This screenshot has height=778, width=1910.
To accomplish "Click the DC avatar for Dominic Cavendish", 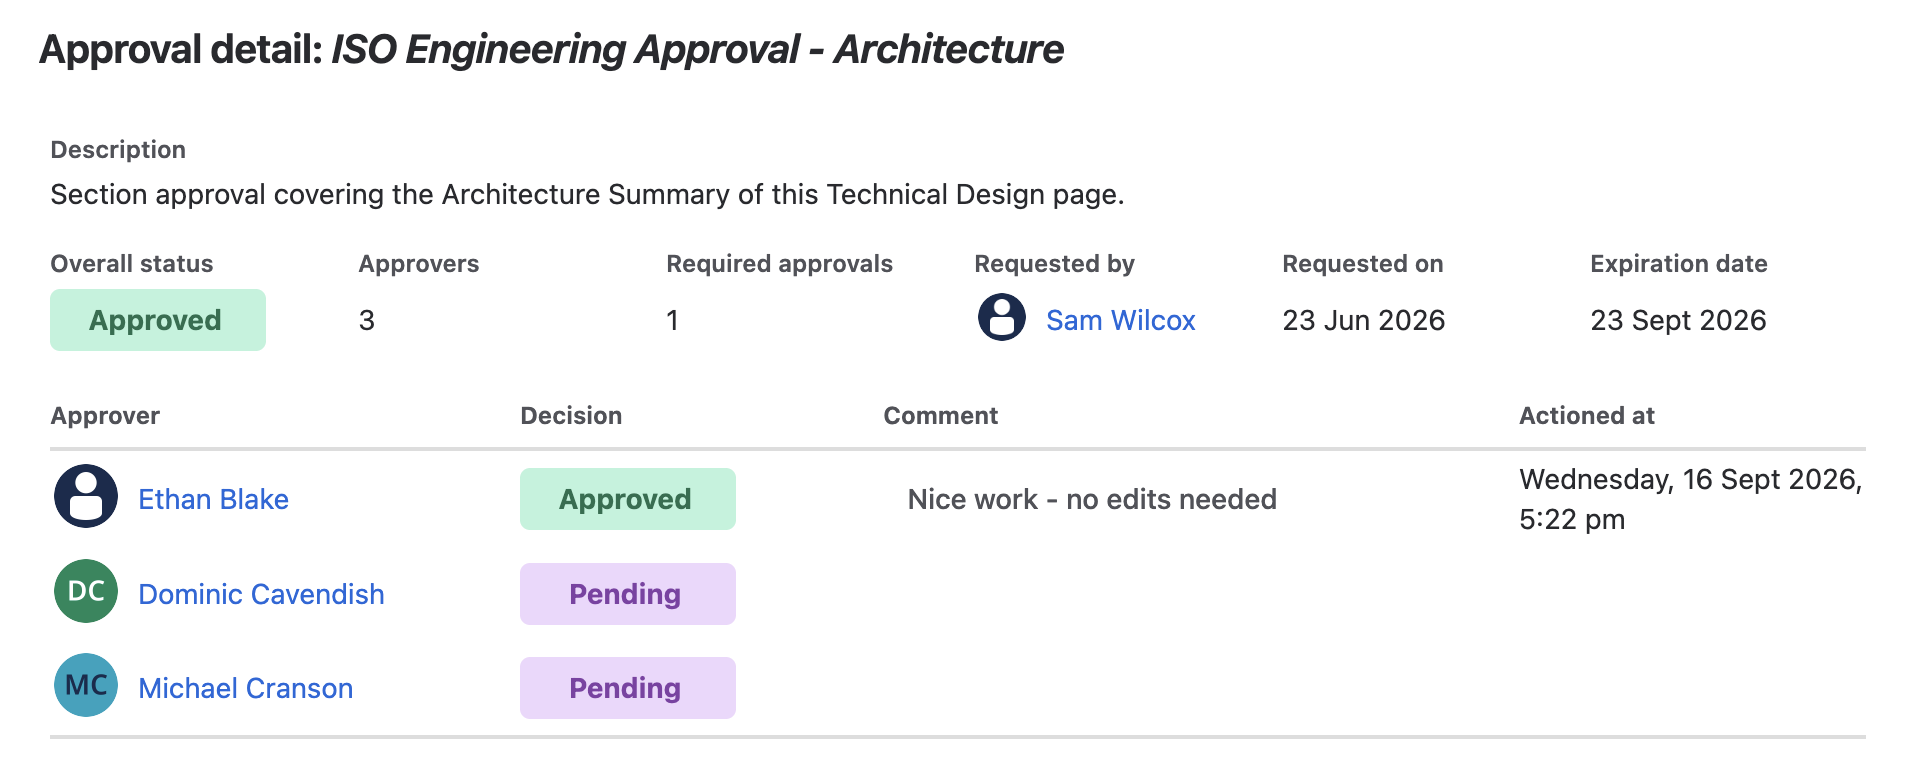I will [x=86, y=591].
